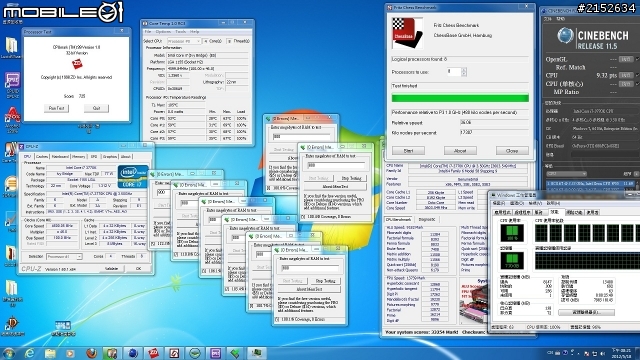640x360 pixels.
Task: Switch to CPU-Z SPD tab
Action: [94, 157]
